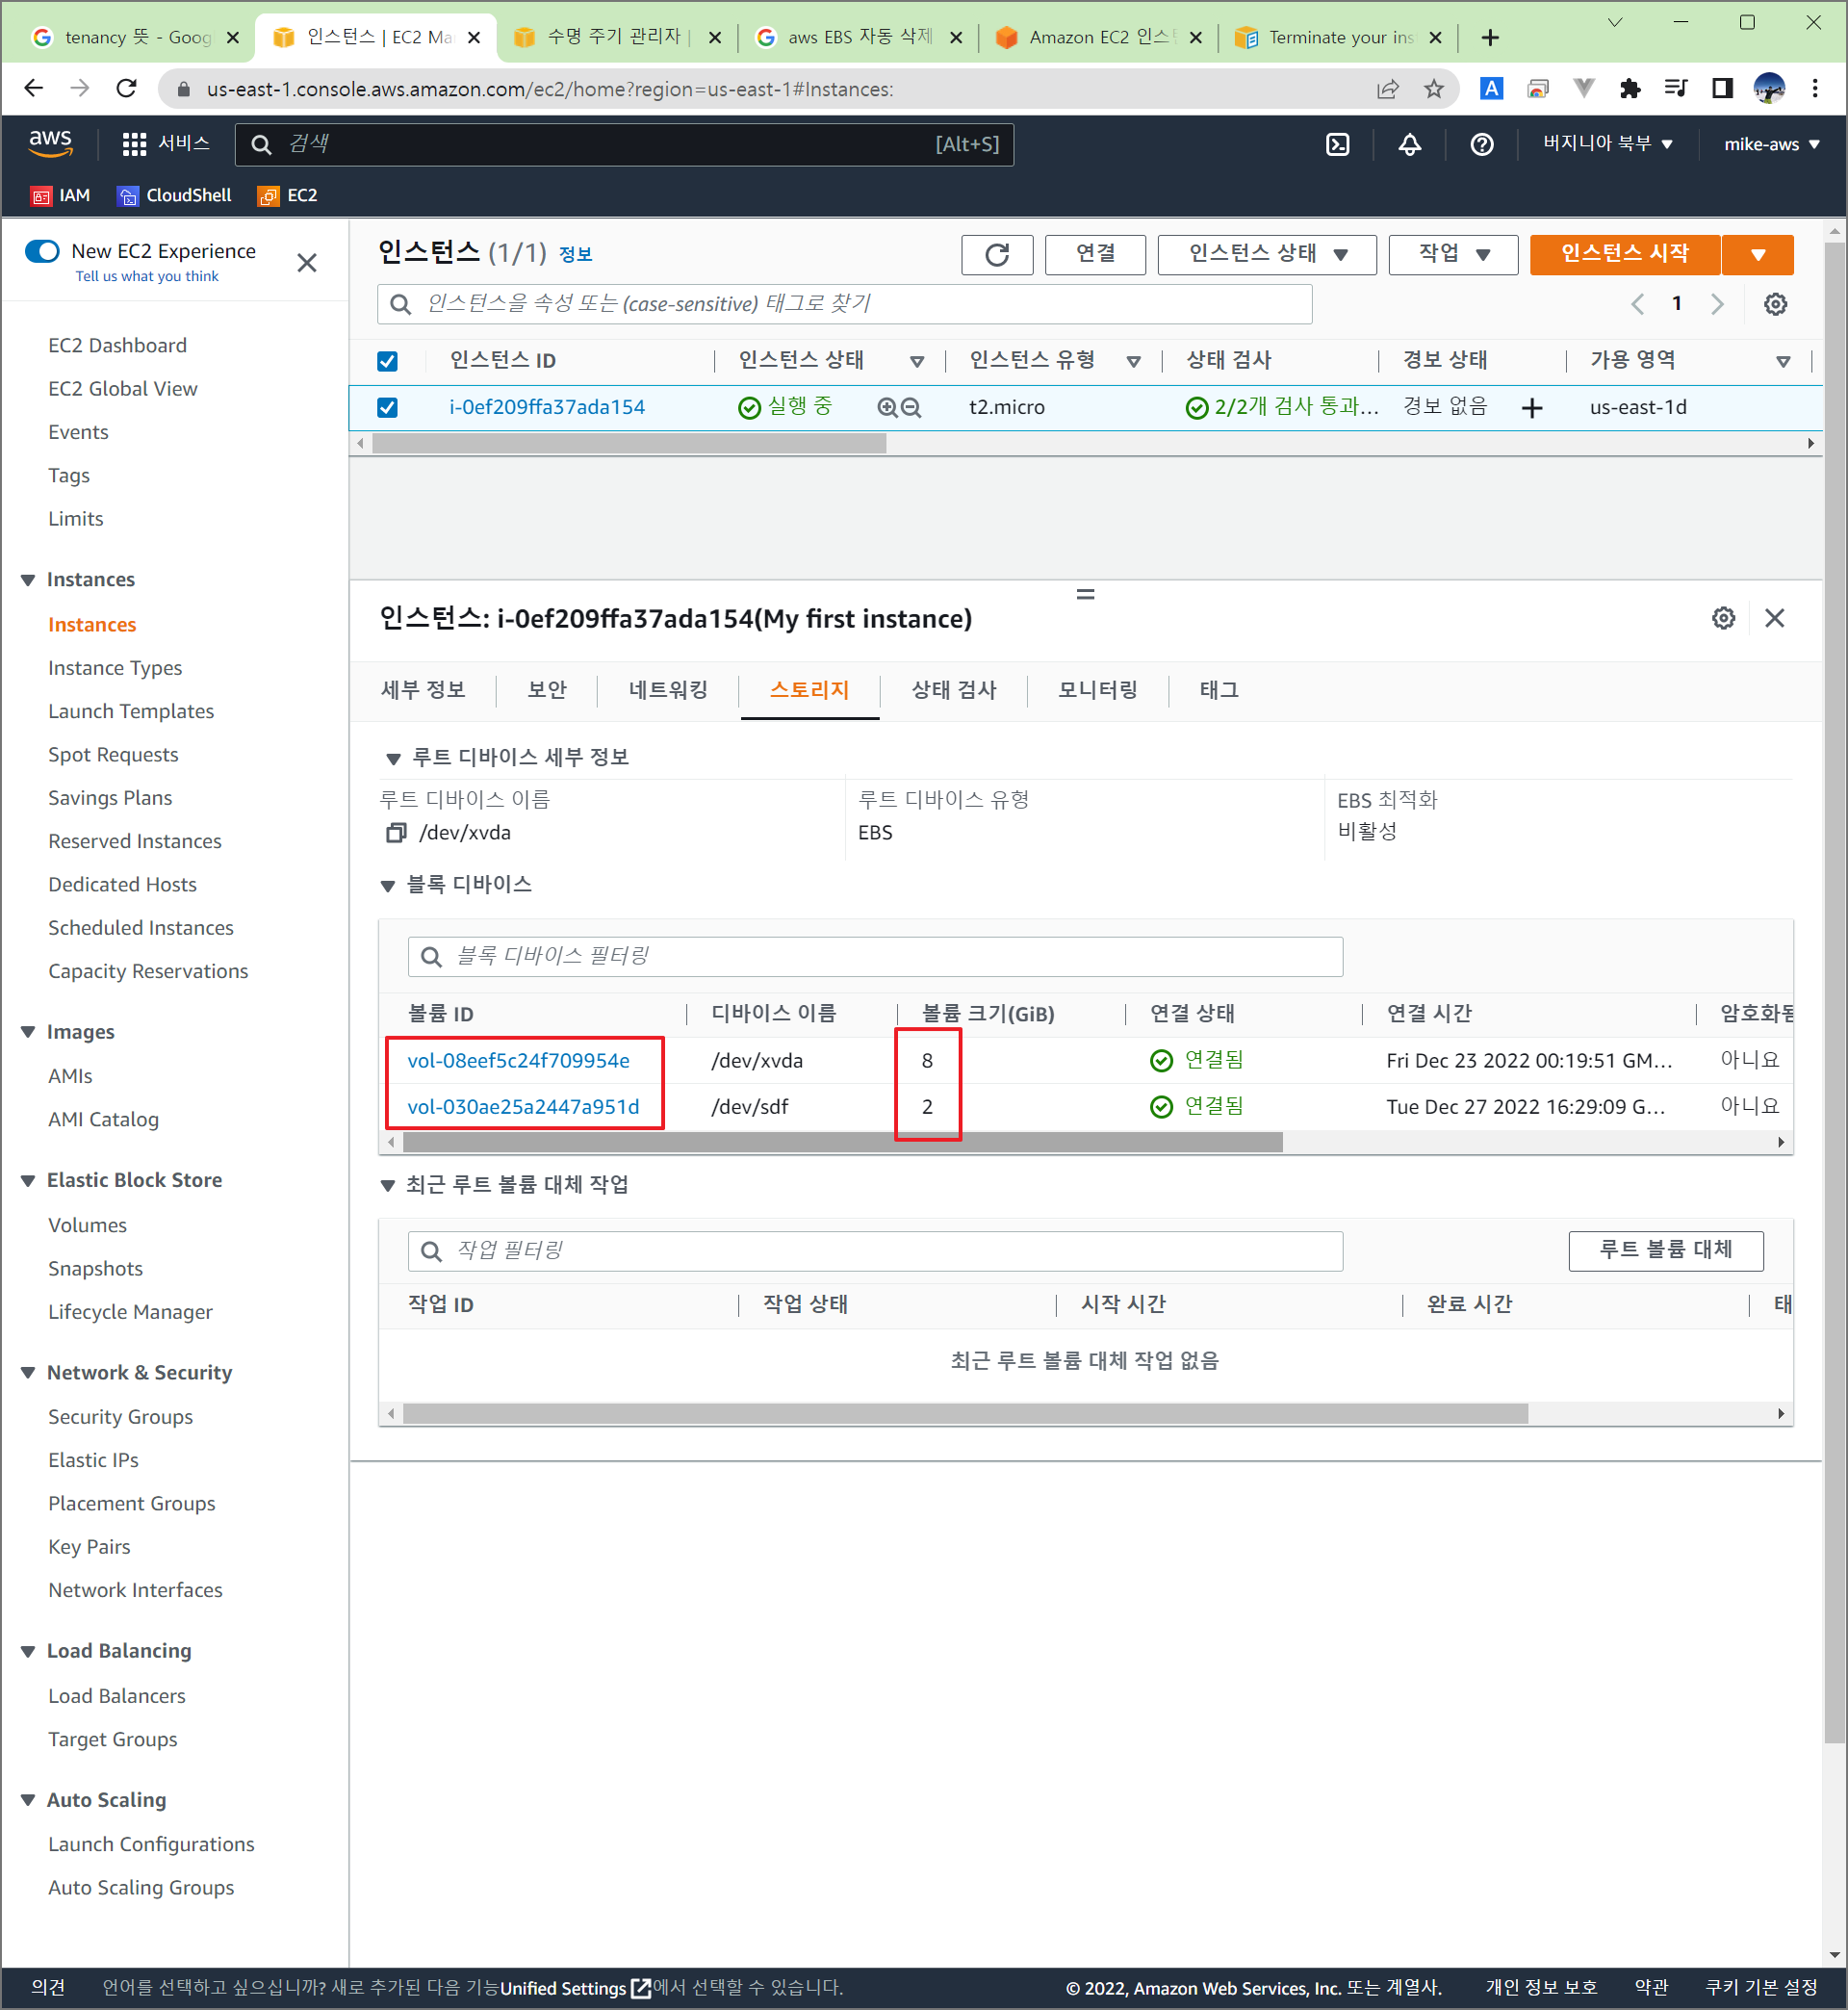Sort by the availability zone column arrow
1848x2010 pixels.
1782,361
